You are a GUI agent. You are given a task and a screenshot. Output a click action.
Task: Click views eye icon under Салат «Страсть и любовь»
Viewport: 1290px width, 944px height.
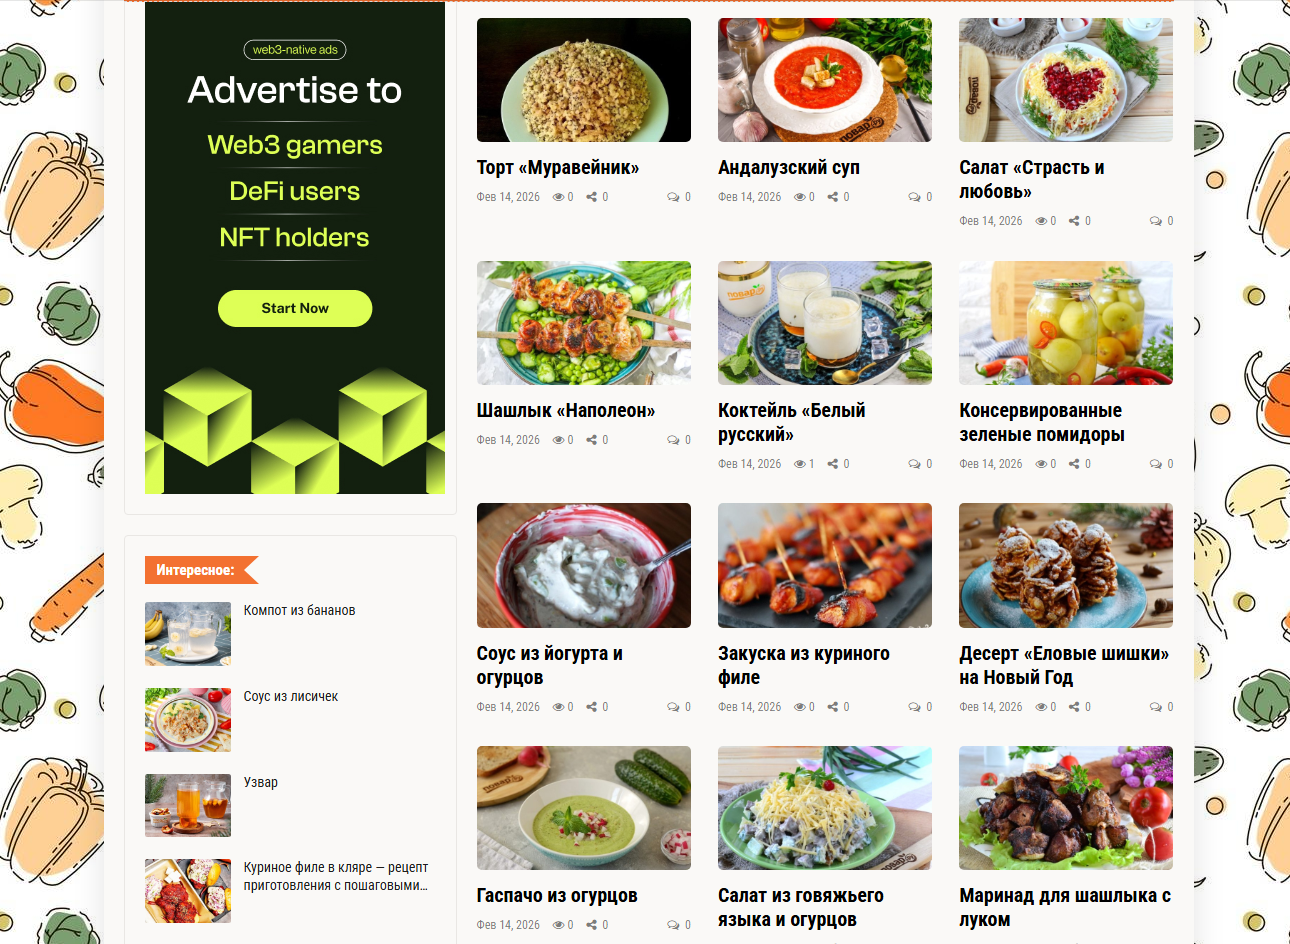tap(1041, 221)
